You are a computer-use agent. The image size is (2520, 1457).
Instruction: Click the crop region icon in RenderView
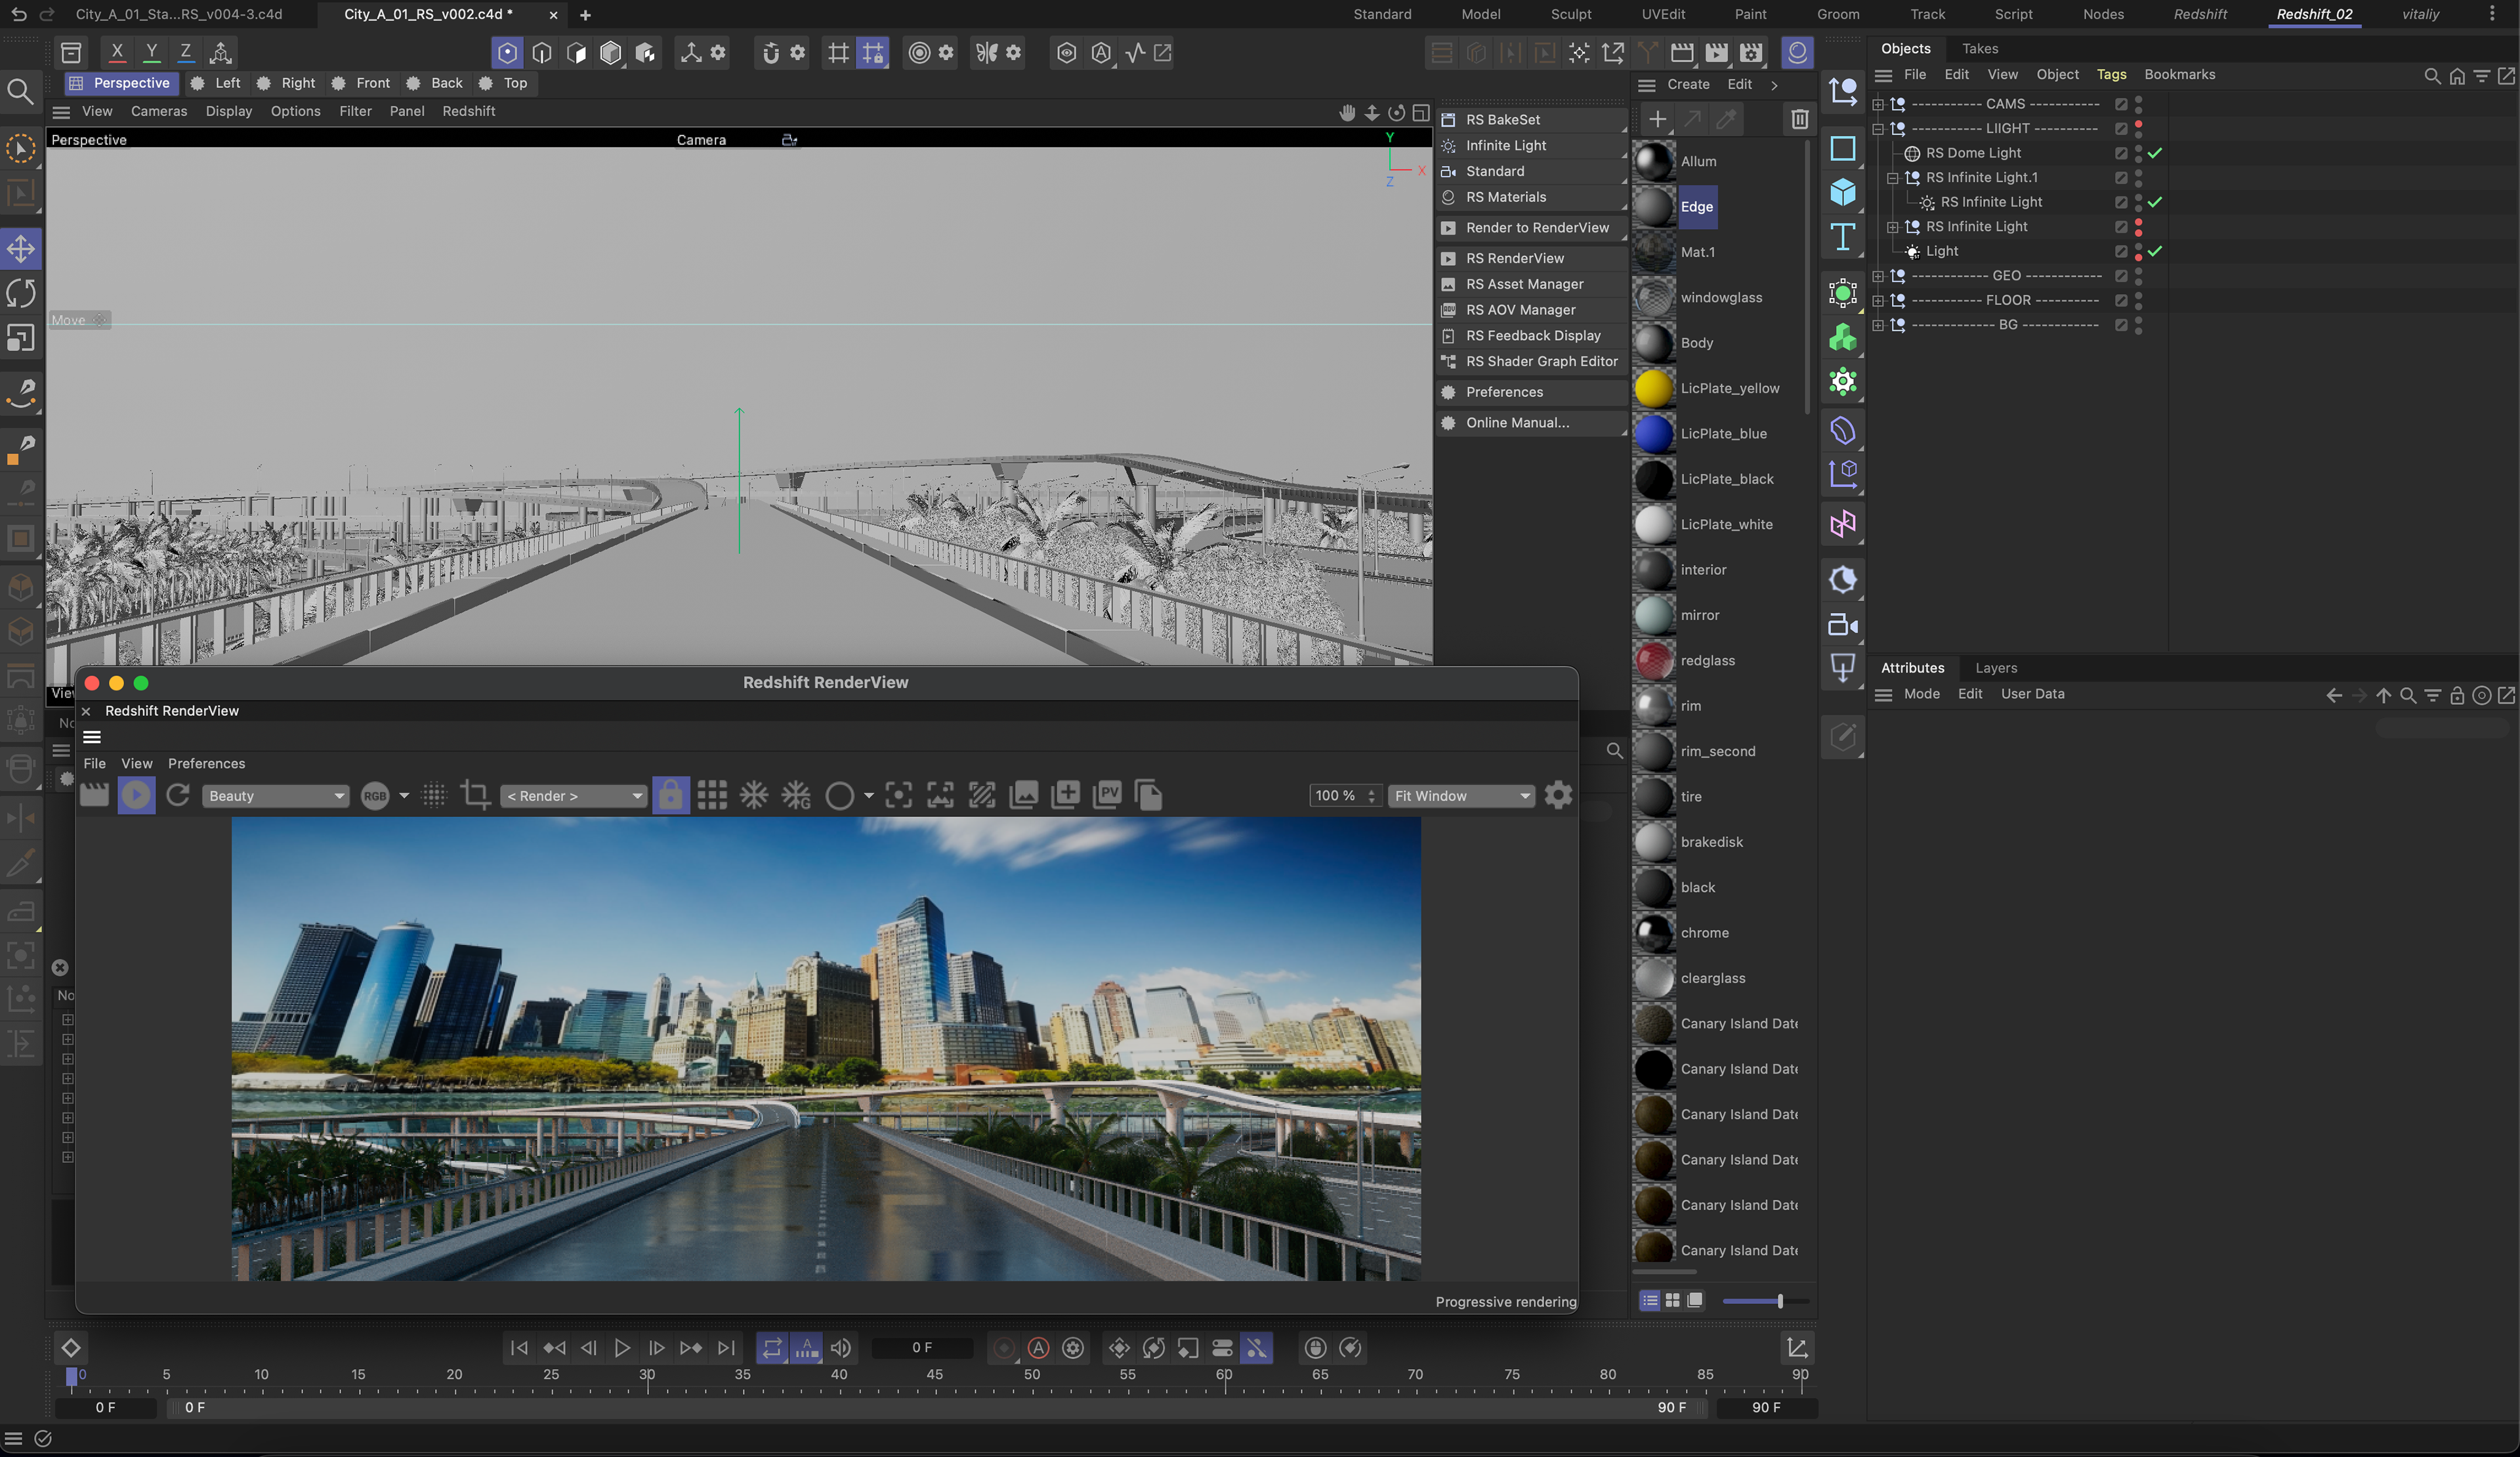point(475,795)
